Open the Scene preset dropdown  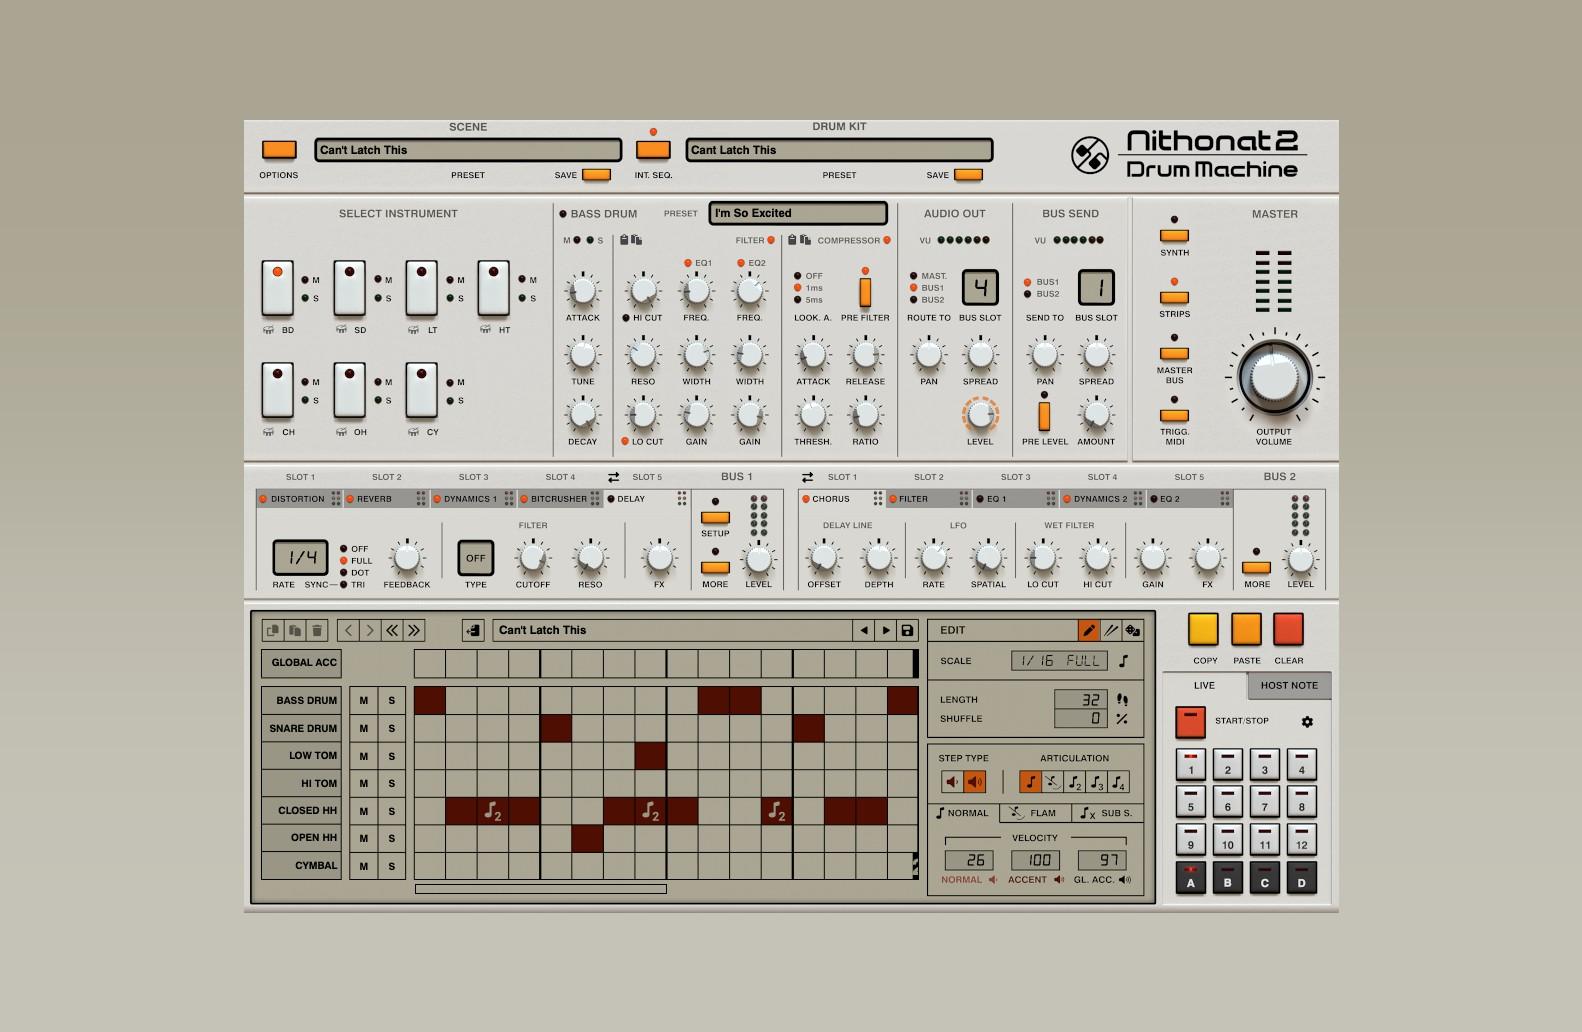pyautogui.click(x=468, y=150)
